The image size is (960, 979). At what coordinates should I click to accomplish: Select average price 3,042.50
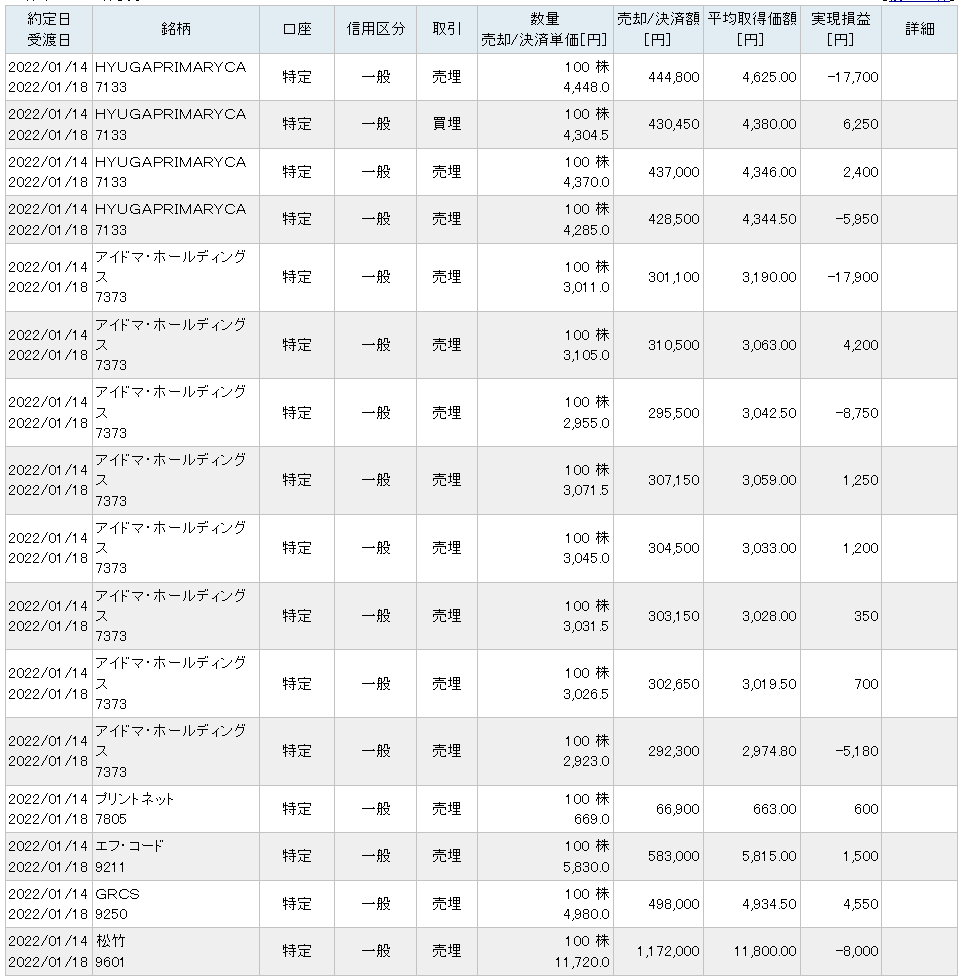tap(769, 413)
